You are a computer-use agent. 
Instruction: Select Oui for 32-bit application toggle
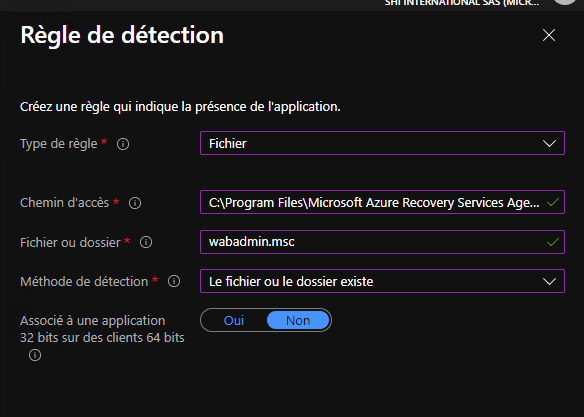234,320
